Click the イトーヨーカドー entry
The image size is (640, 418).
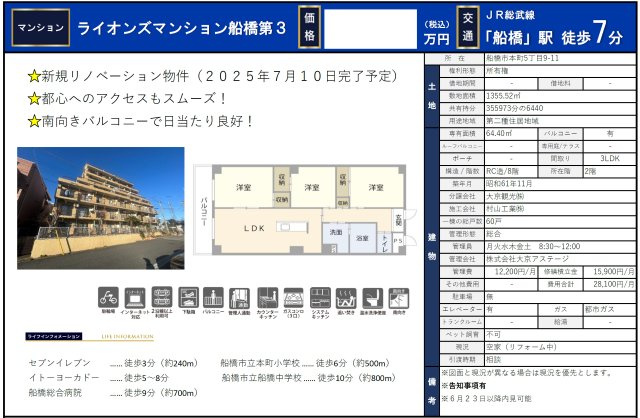click(98, 378)
